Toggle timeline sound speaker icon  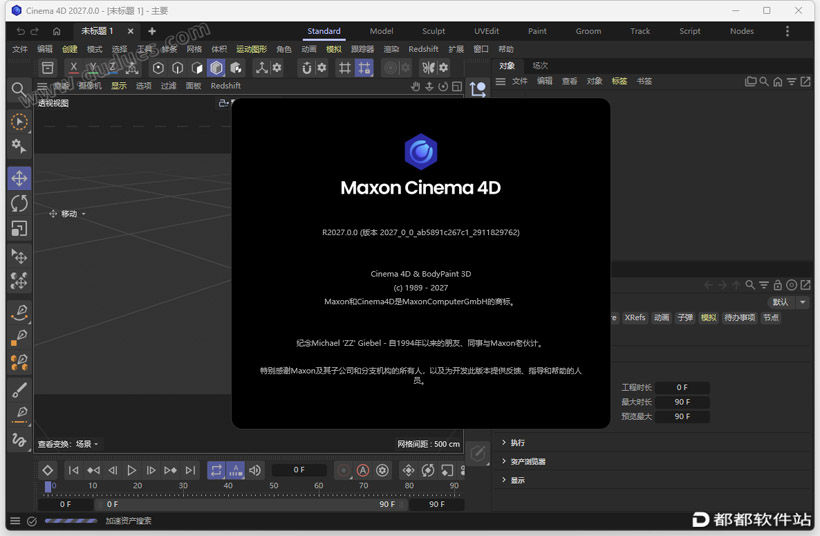[x=255, y=470]
